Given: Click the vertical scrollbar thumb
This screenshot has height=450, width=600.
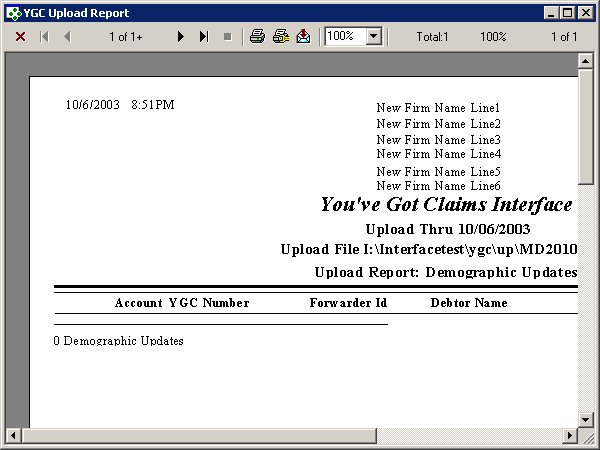Looking at the screenshot, I should click(x=586, y=127).
